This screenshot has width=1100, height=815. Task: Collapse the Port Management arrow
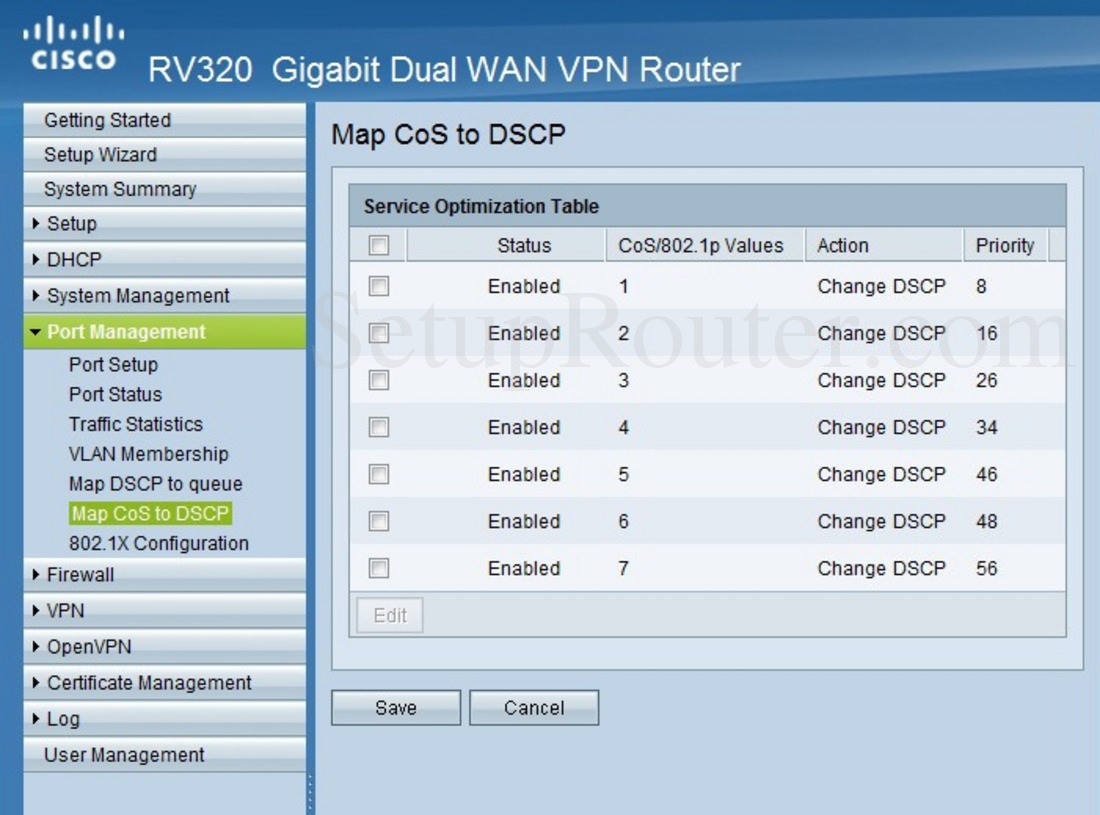click(x=35, y=332)
